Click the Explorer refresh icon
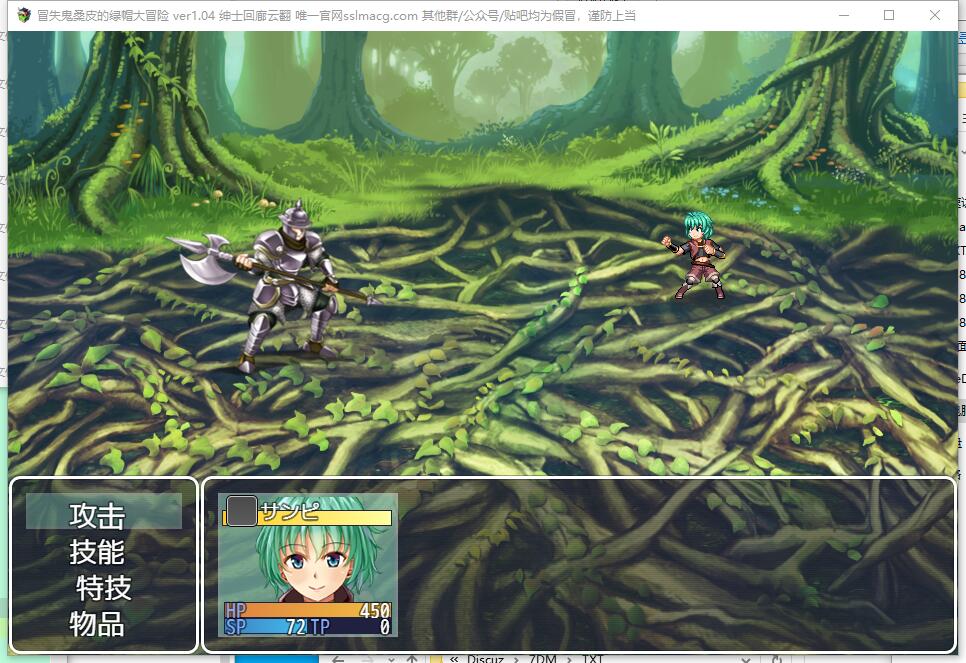Image resolution: width=966 pixels, height=663 pixels. click(x=777, y=659)
